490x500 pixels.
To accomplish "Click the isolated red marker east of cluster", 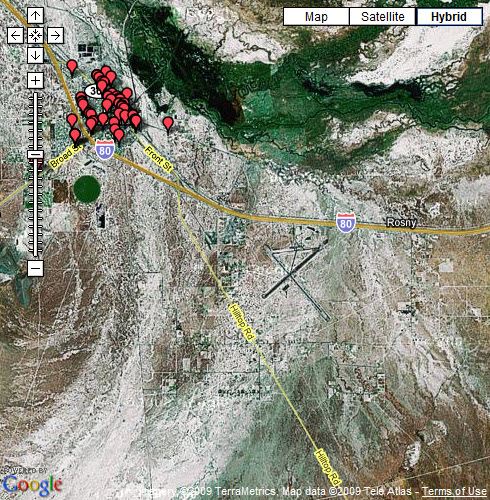I will (168, 124).
